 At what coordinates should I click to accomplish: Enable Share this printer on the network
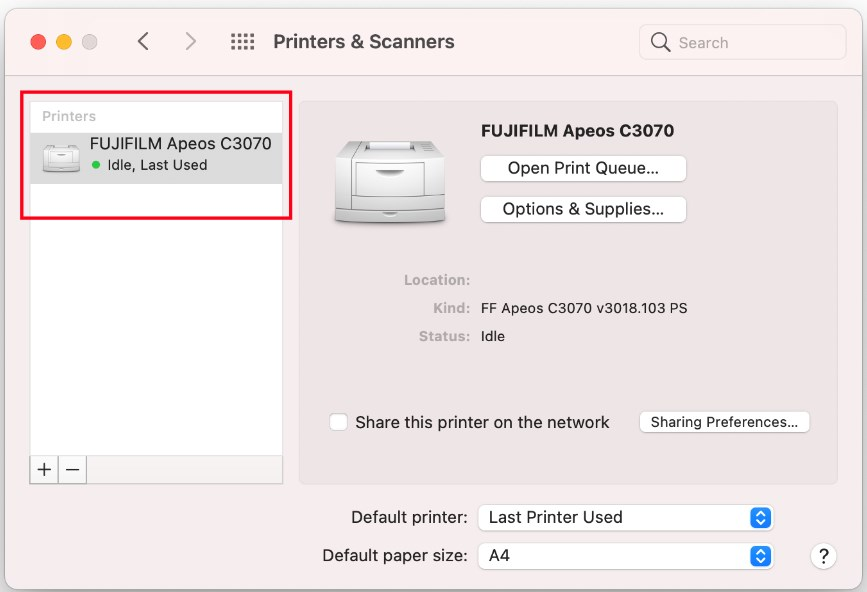tap(338, 422)
